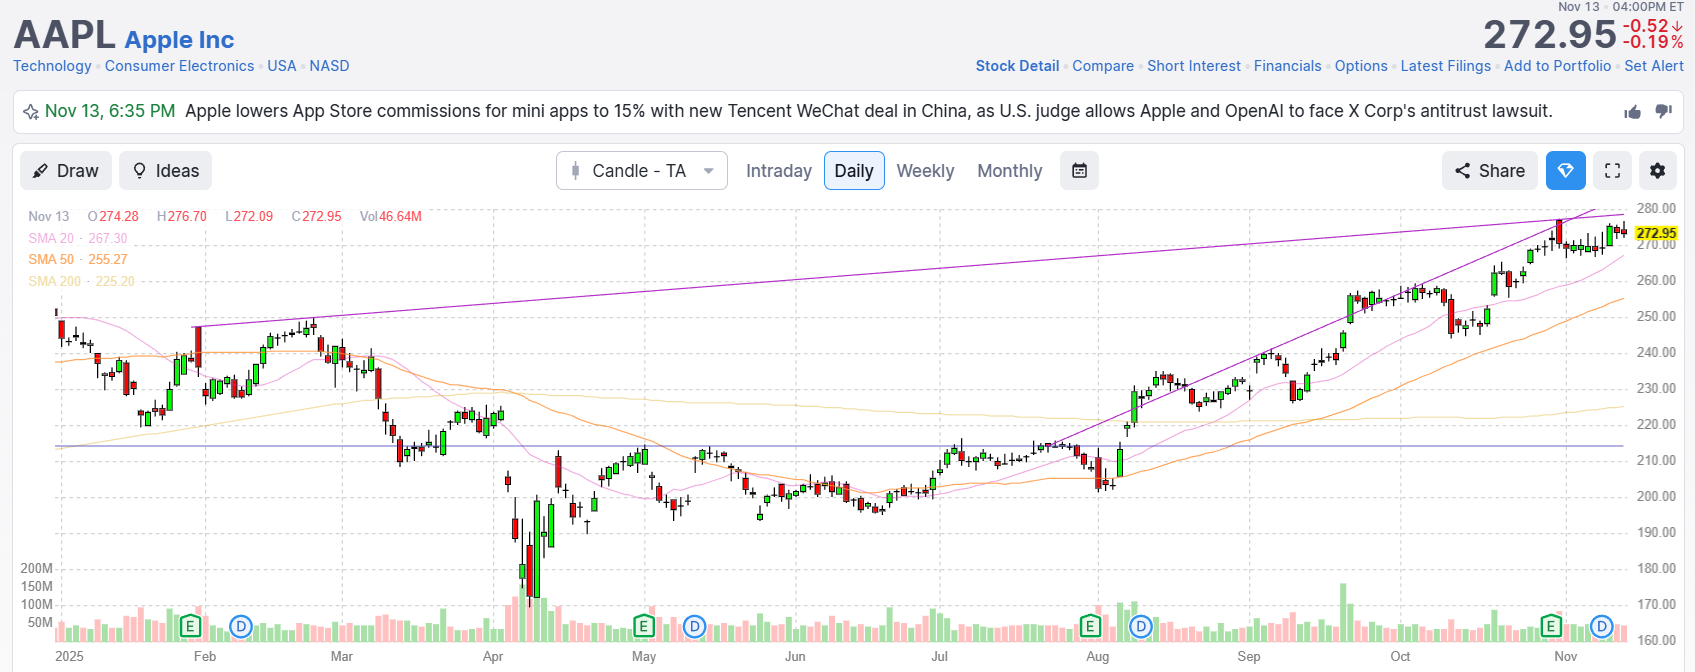Image resolution: width=1695 pixels, height=672 pixels.
Task: Switch to Weekly timeframe
Action: tap(925, 171)
